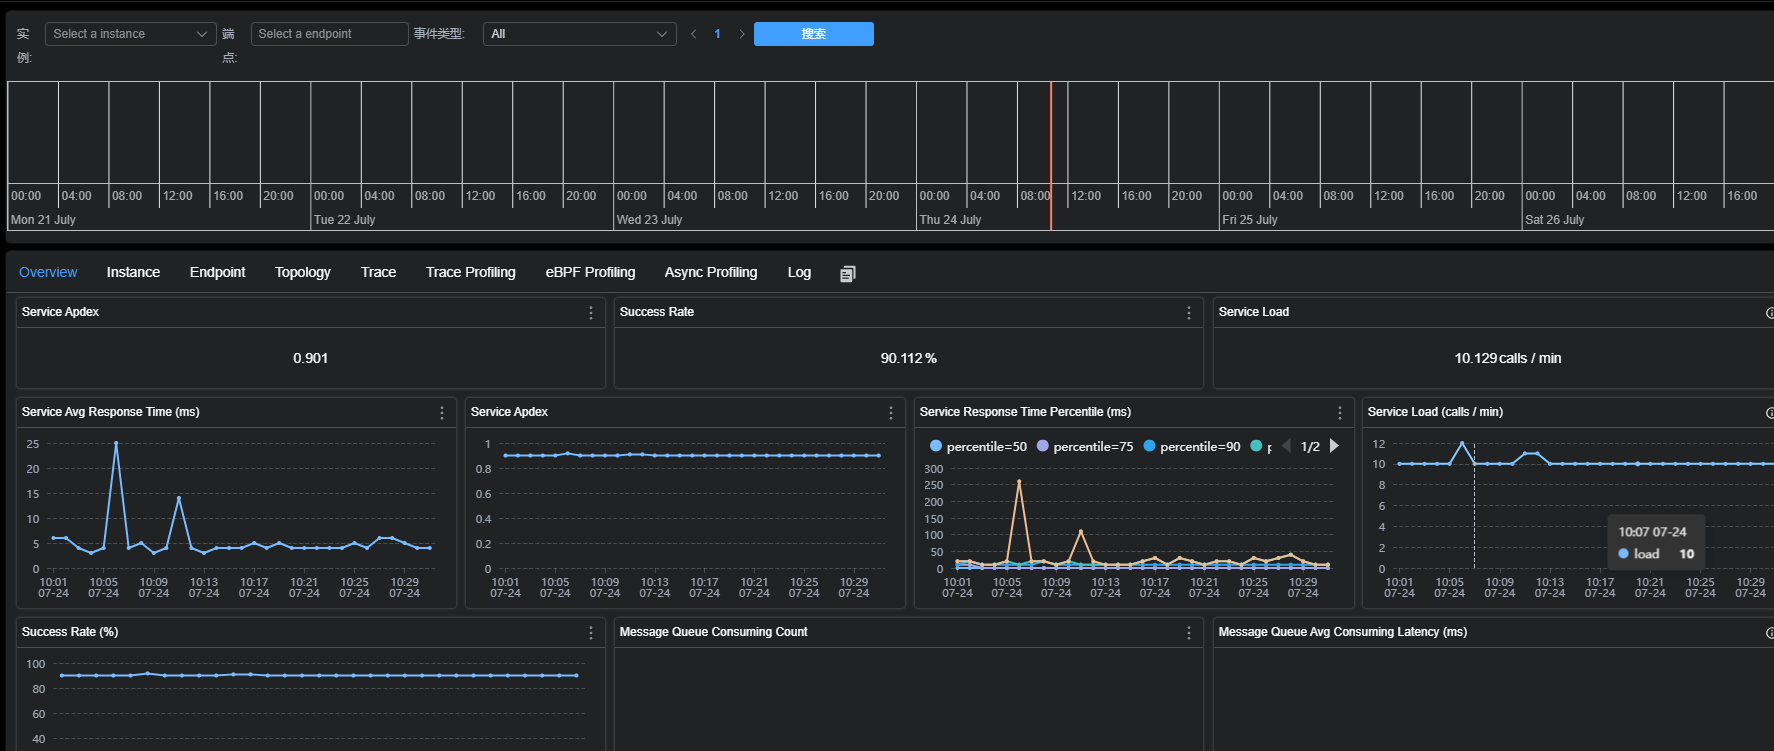The width and height of the screenshot is (1774, 751).
Task: Click the Thu 24 July timeline label
Action: [x=950, y=220]
